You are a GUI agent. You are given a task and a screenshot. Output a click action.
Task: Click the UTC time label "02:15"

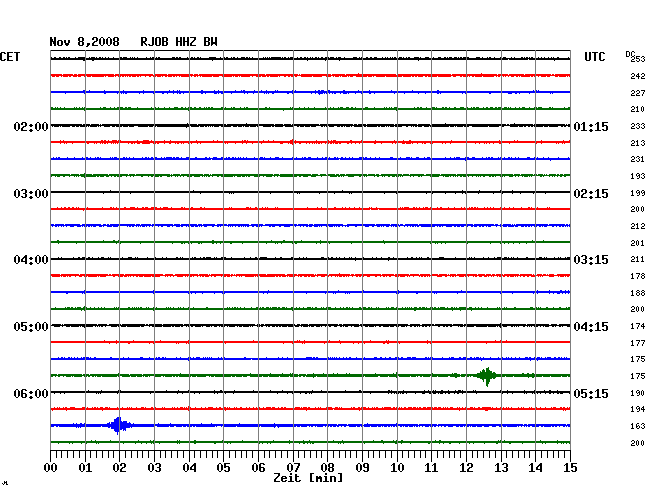591,194
